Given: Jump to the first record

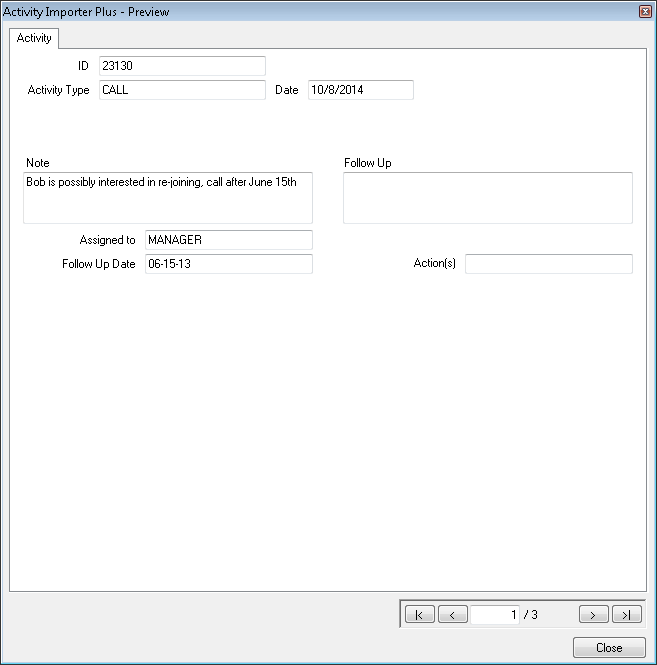Looking at the screenshot, I should [419, 615].
